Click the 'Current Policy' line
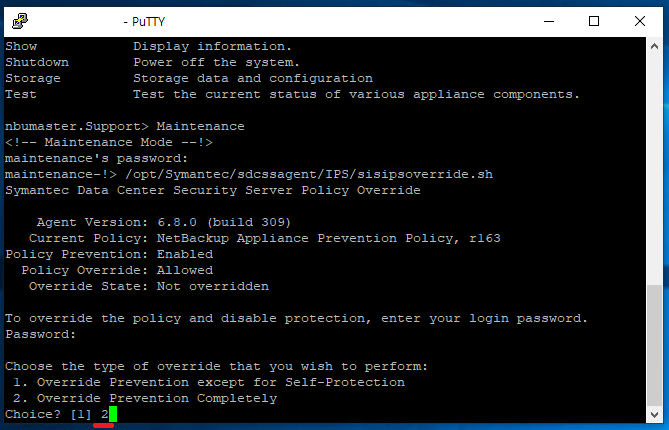Screen dimensions: 669x430 pyautogui.click(x=265, y=238)
